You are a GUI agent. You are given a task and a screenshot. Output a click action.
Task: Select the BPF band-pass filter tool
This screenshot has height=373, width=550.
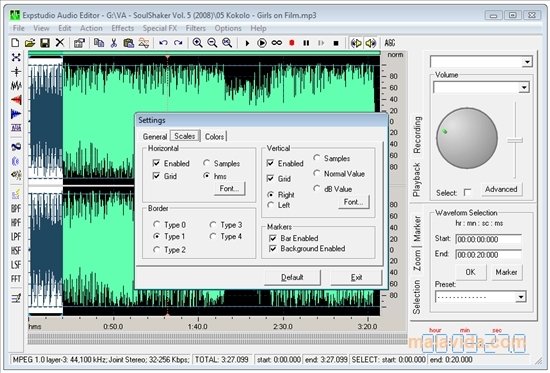click(x=16, y=208)
